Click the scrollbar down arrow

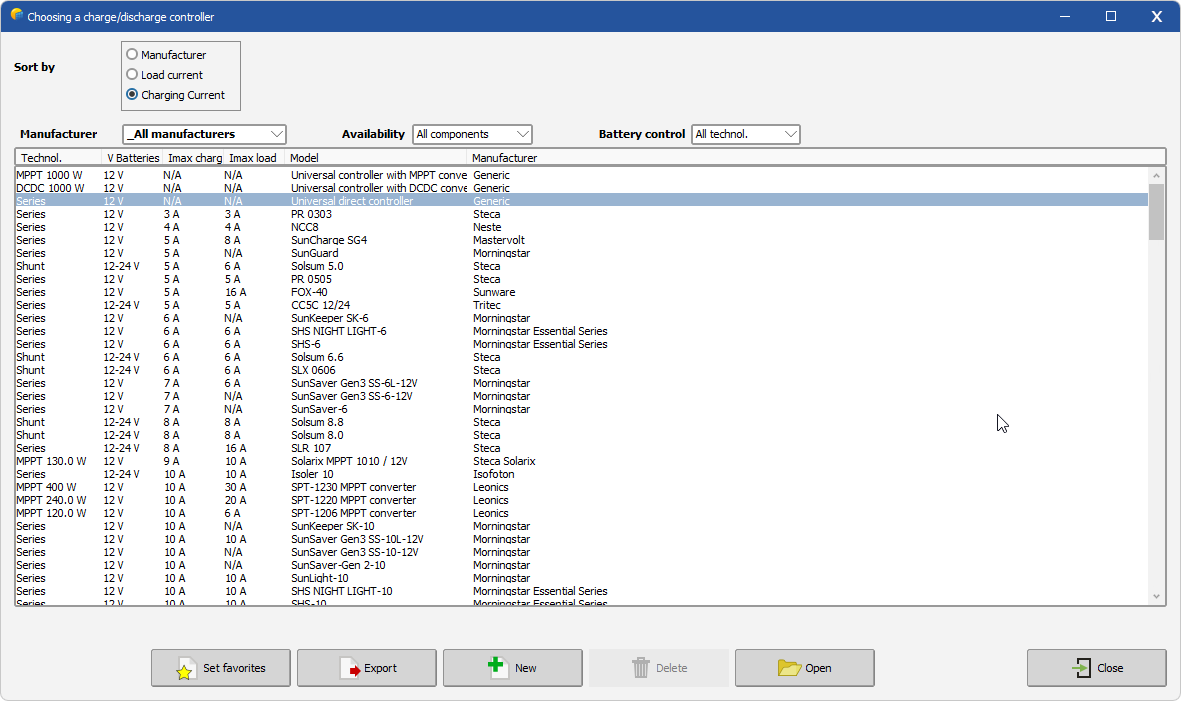[1156, 597]
